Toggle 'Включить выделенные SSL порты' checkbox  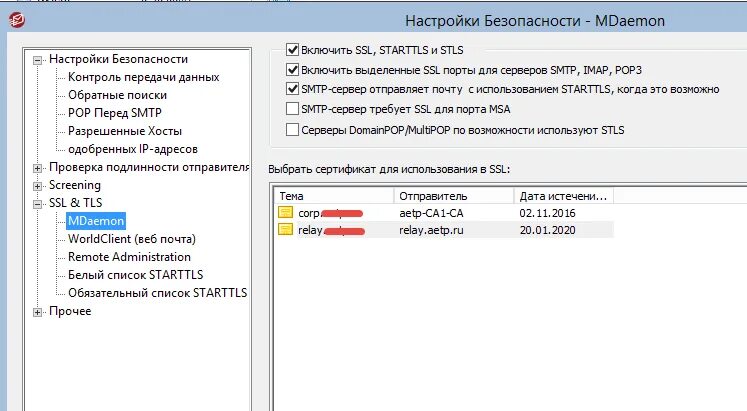click(x=292, y=70)
